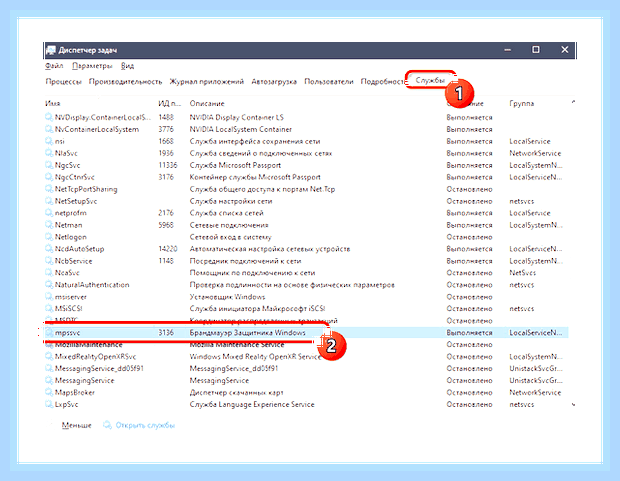This screenshot has height=481, width=620.
Task: Click the Открыть службы link
Action: 145,425
